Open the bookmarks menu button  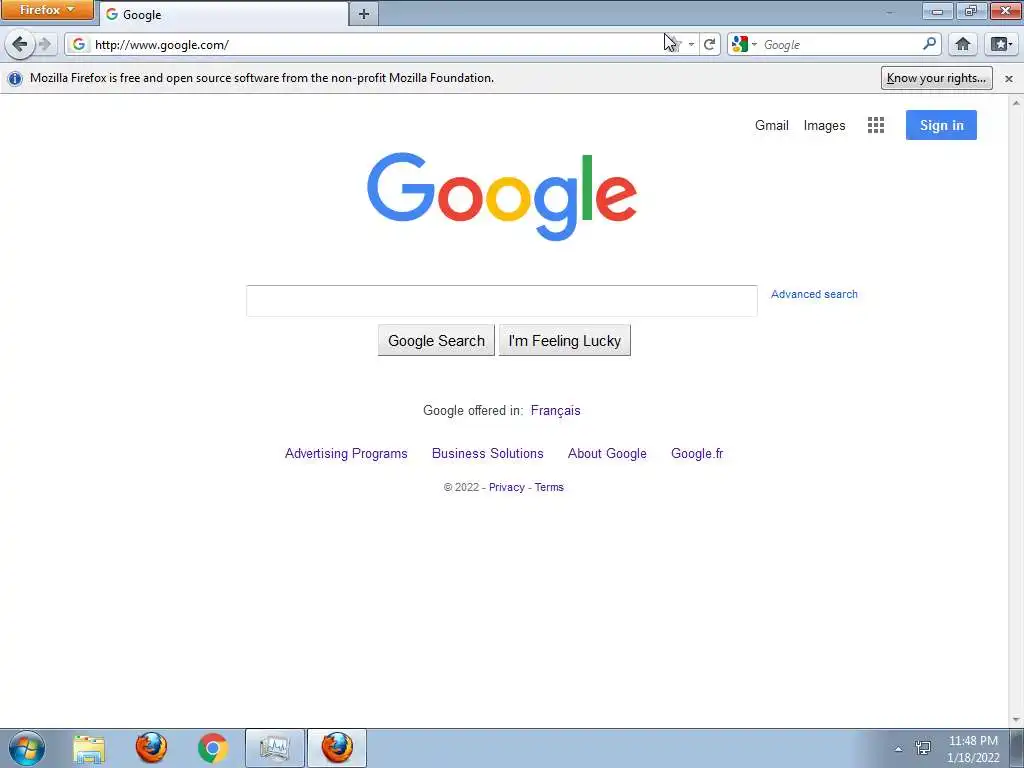pyautogui.click(x=1001, y=44)
